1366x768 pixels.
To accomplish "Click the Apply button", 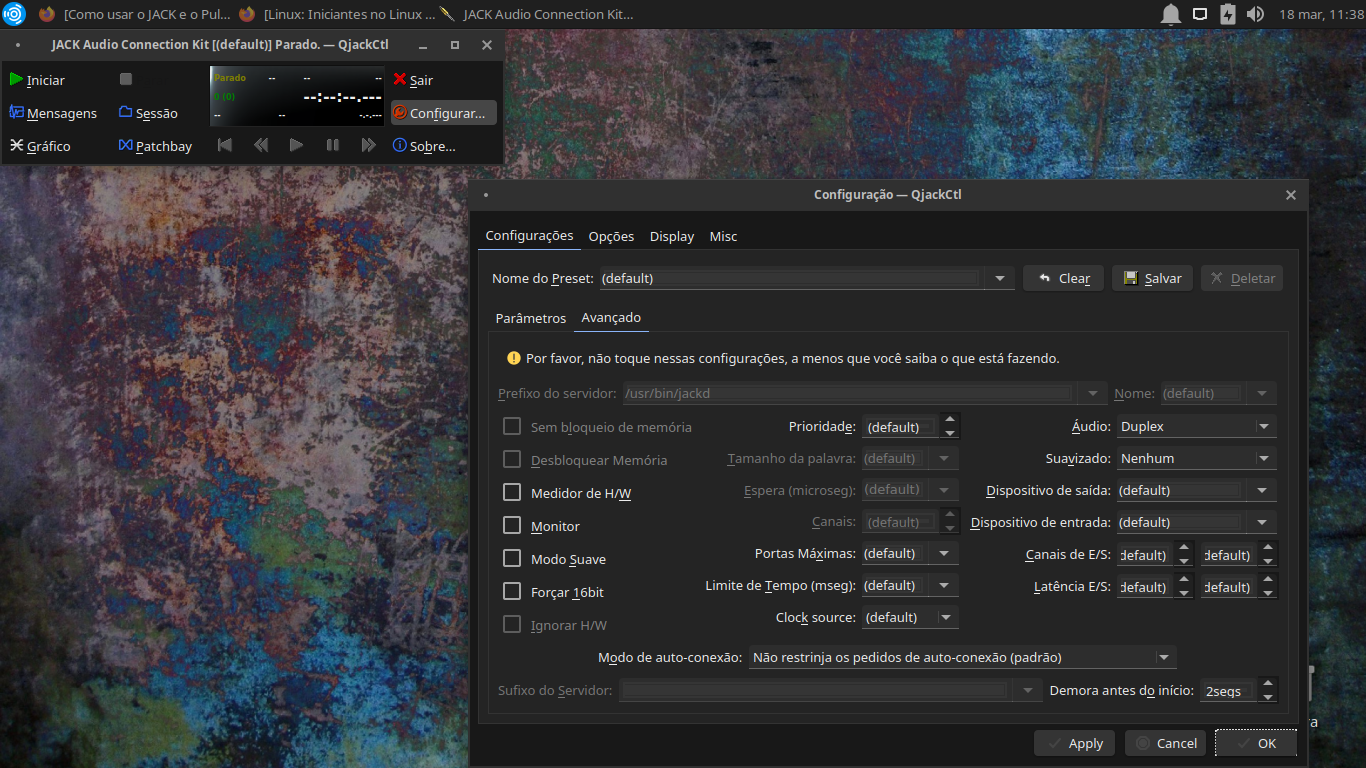I will click(1075, 743).
